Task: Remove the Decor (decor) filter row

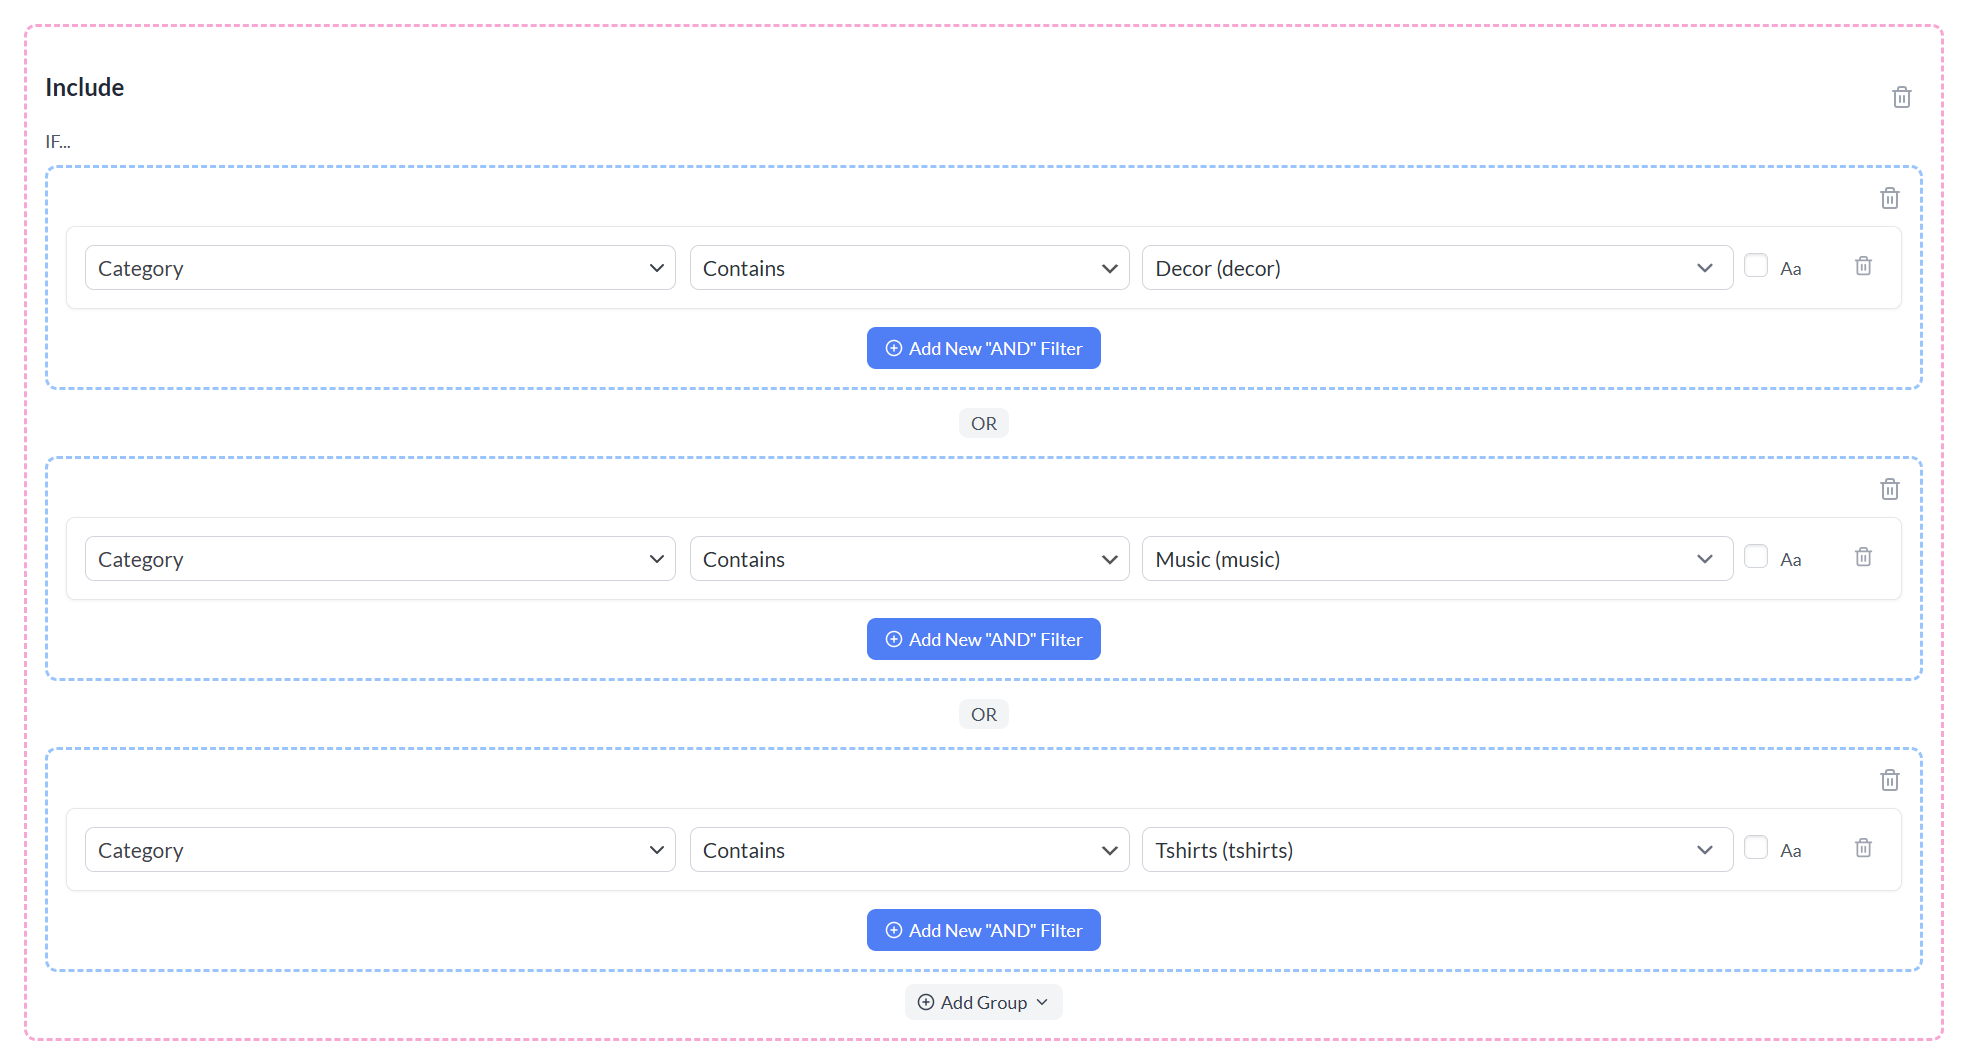Action: 1863,266
